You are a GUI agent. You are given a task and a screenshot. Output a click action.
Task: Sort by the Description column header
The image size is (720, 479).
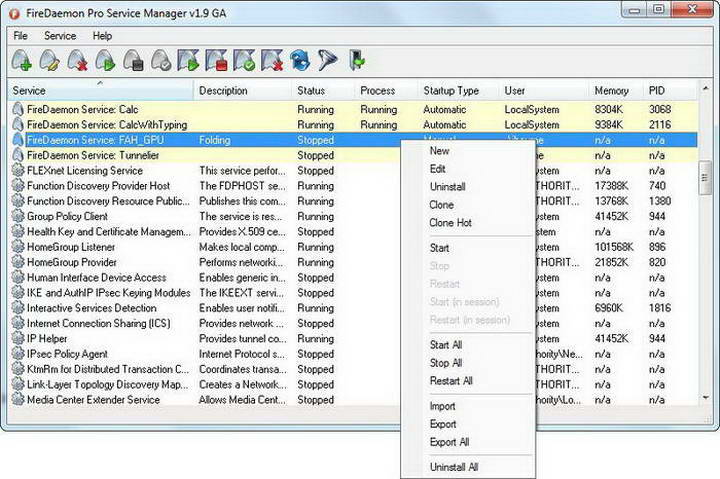pyautogui.click(x=242, y=90)
